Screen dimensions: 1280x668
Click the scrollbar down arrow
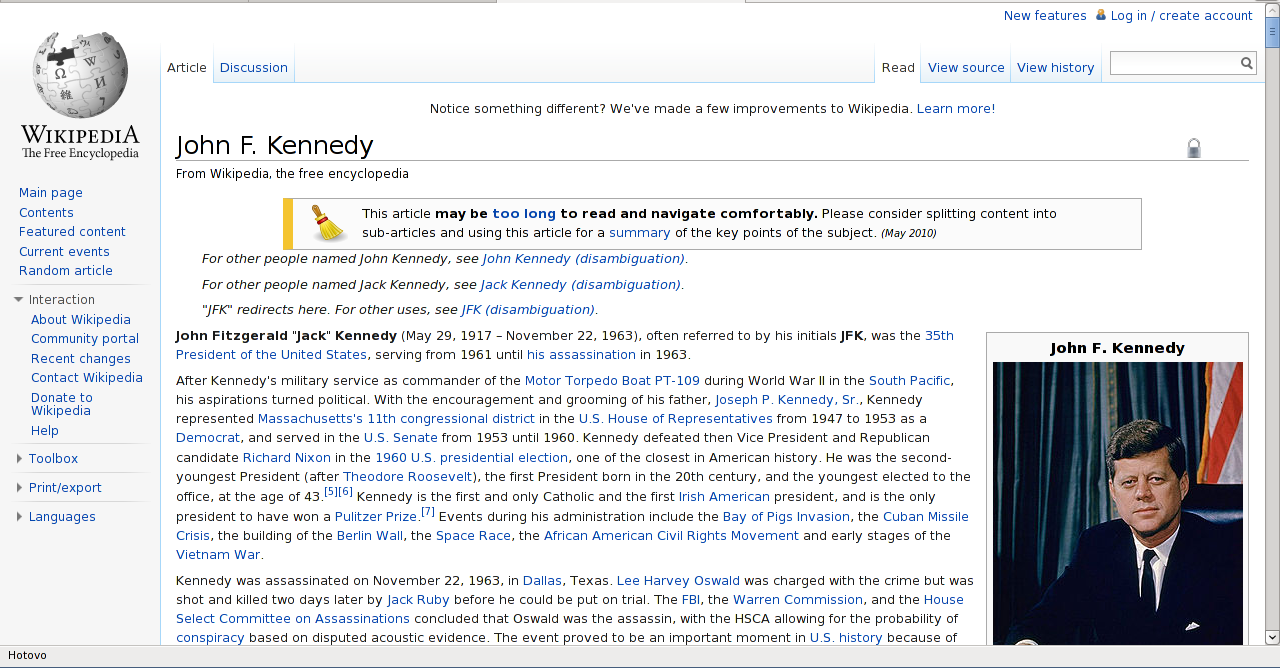click(x=1272, y=637)
